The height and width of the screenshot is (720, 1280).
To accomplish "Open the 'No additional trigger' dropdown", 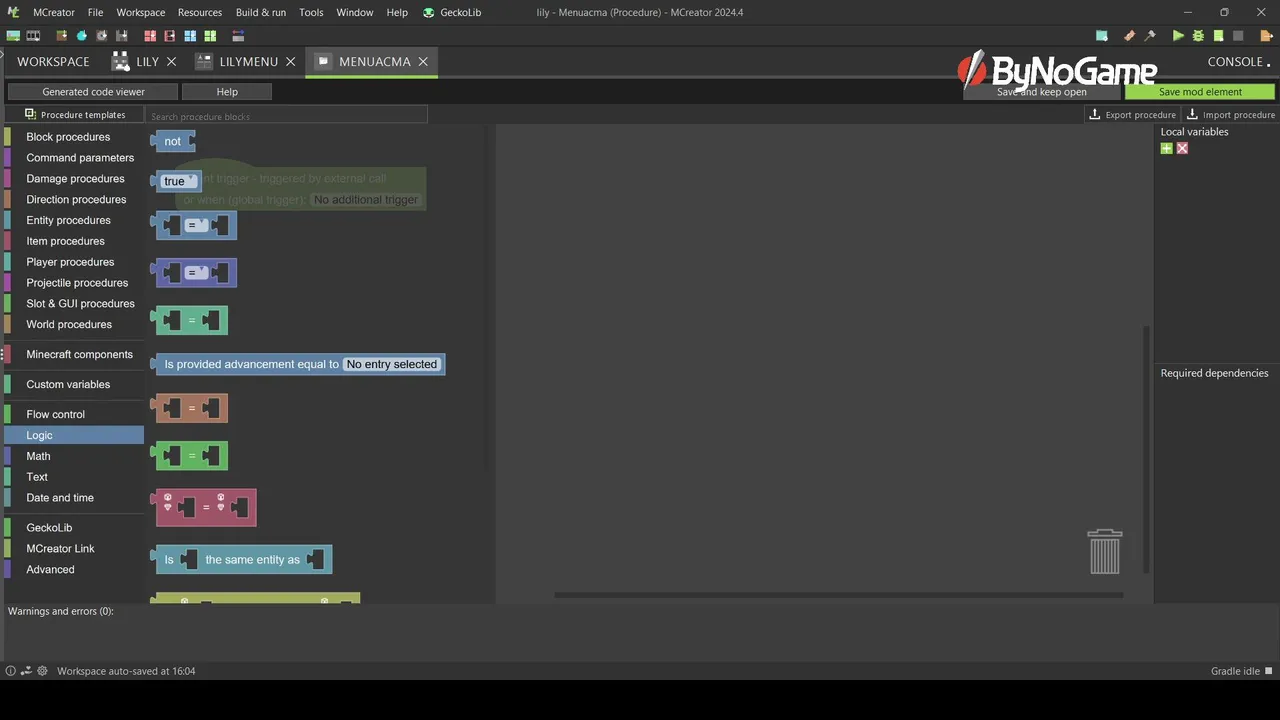I will [x=366, y=200].
